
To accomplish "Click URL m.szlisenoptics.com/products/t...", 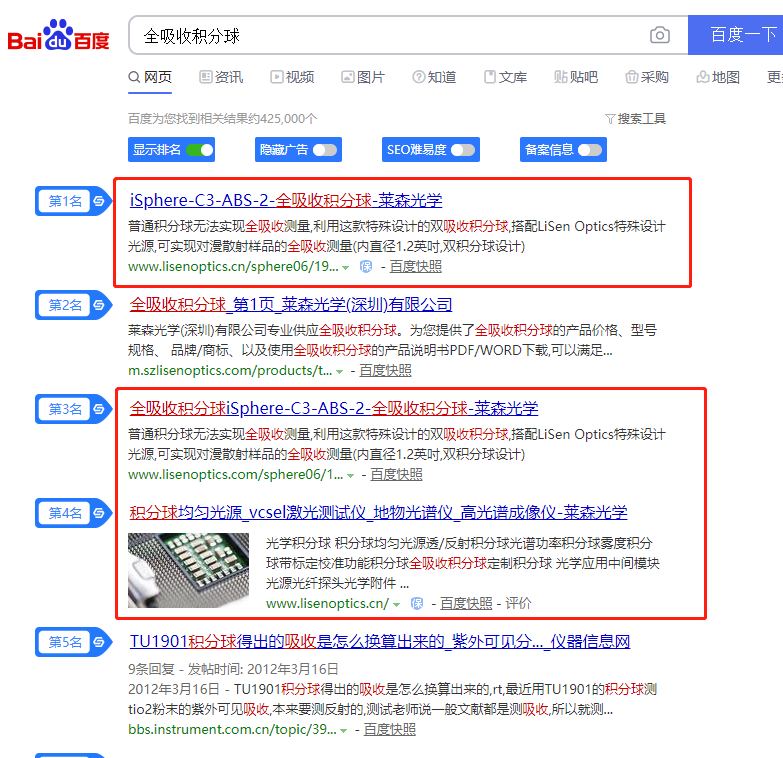I will [230, 371].
